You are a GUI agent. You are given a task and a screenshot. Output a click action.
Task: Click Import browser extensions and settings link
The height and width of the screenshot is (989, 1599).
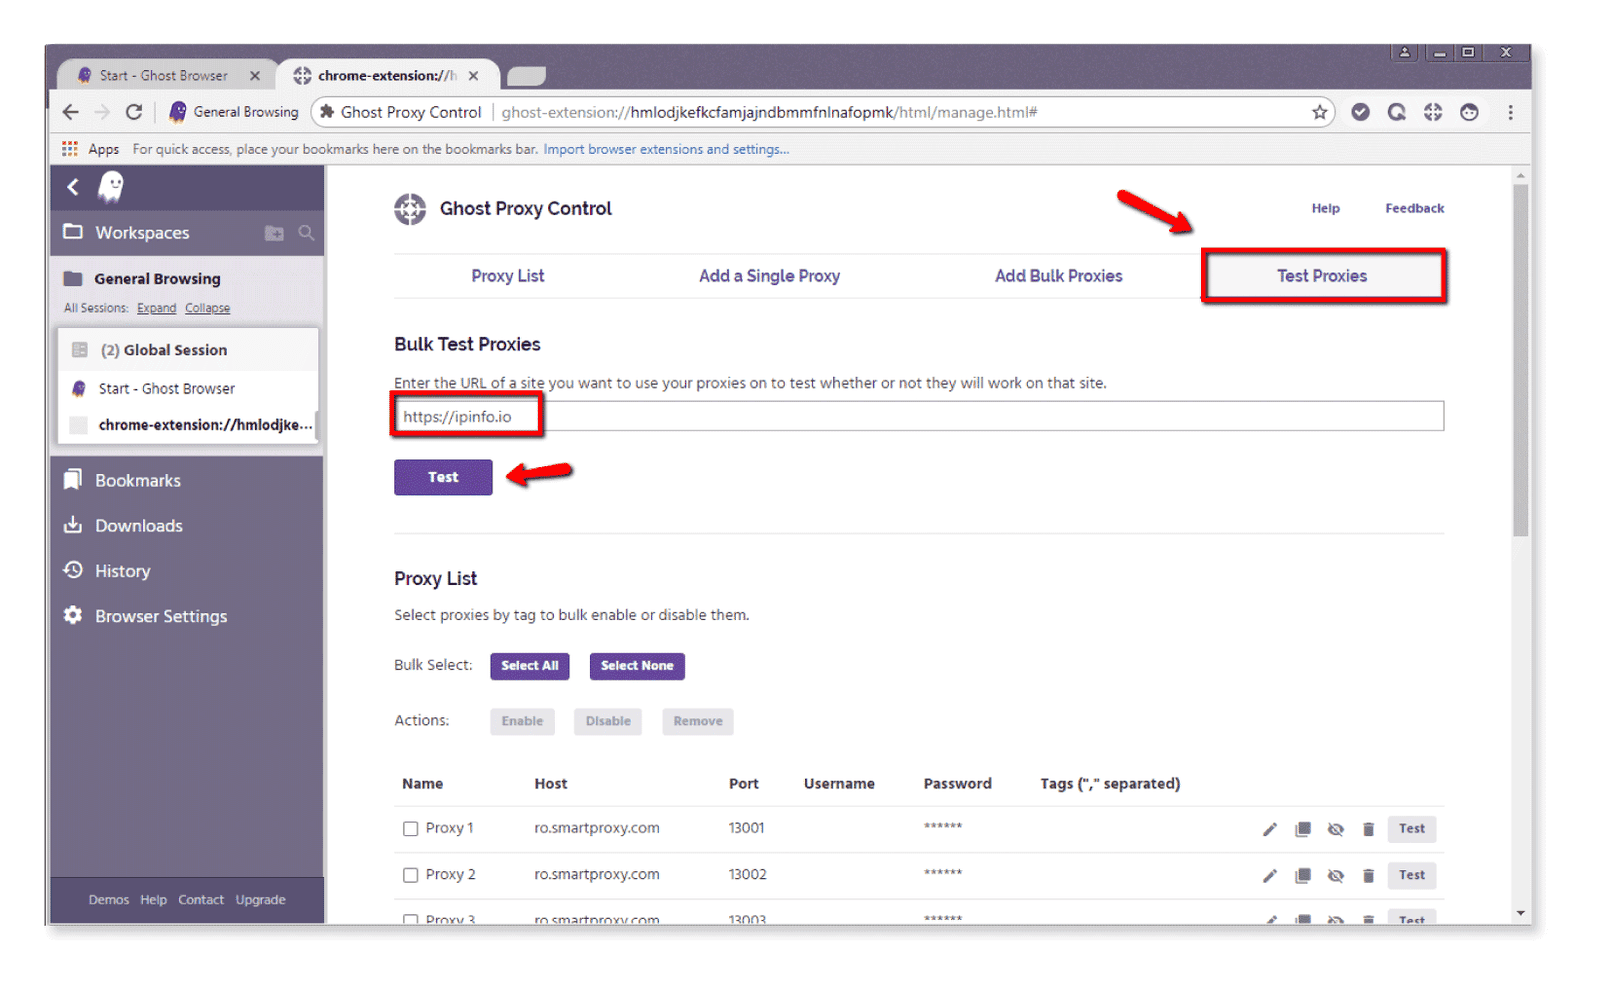click(x=666, y=149)
